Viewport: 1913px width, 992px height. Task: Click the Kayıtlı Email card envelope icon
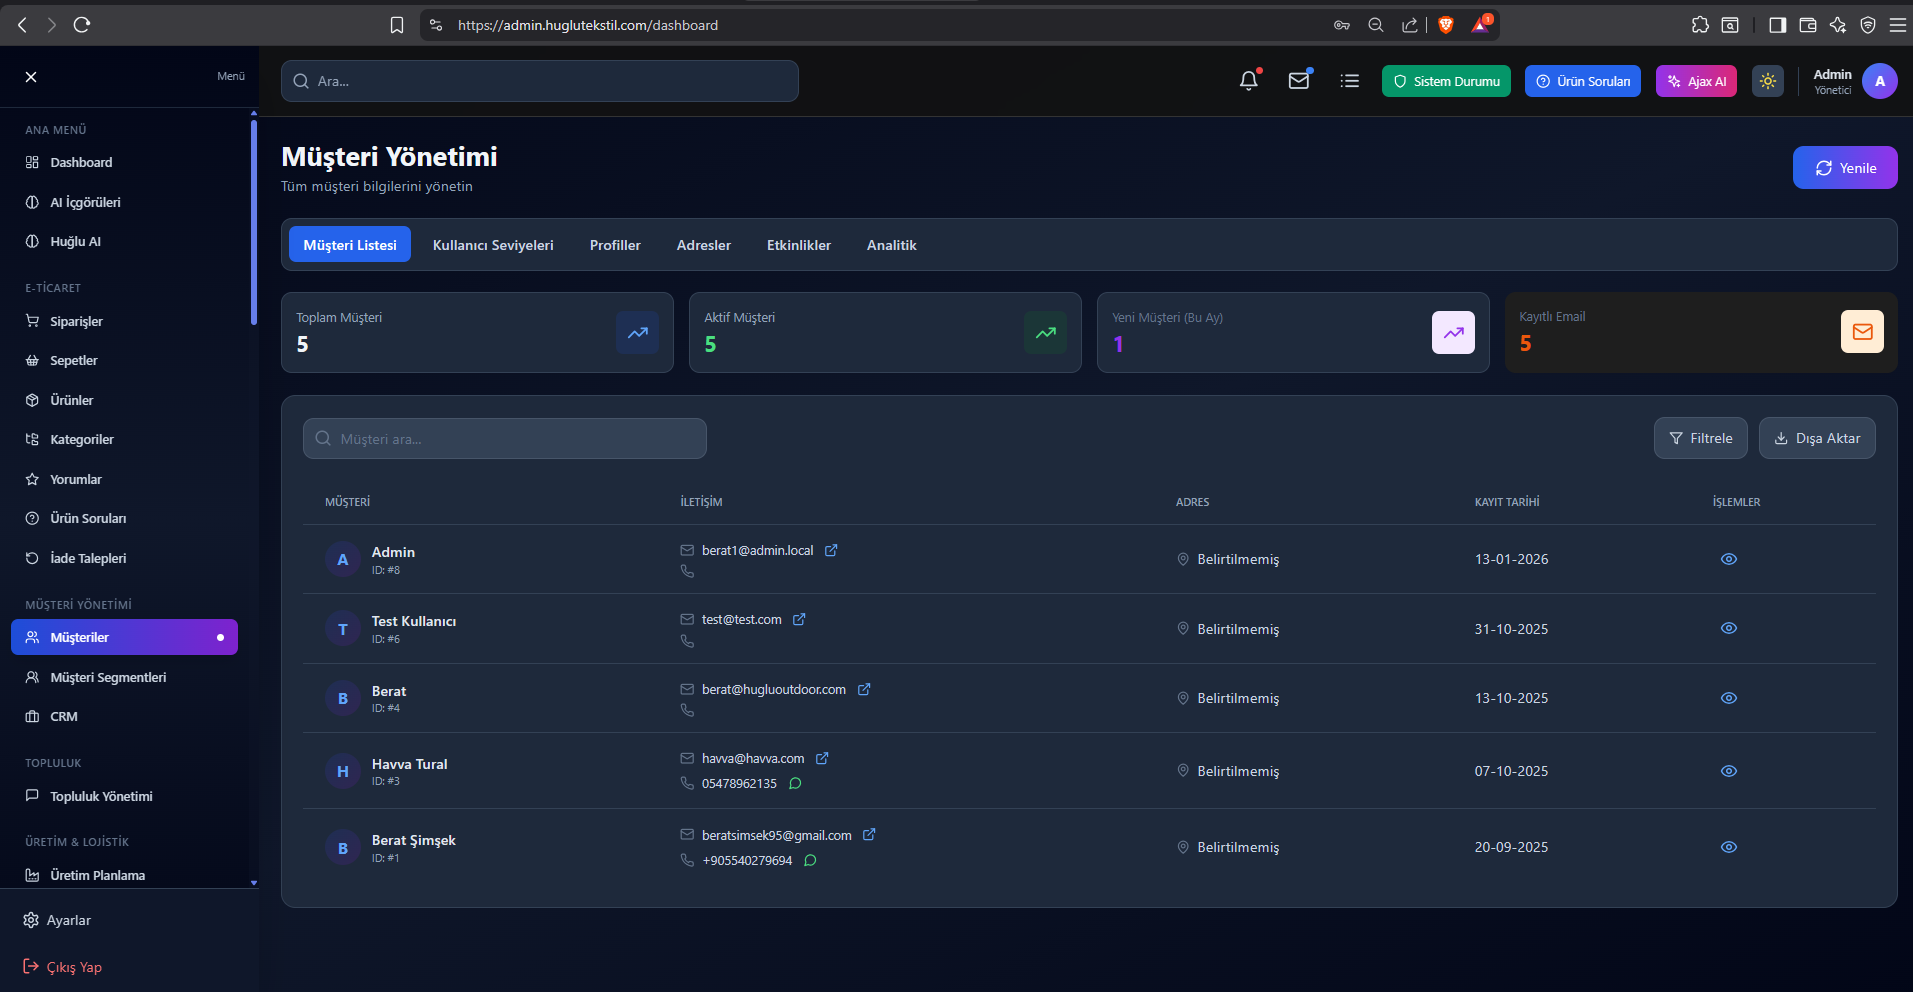click(x=1861, y=332)
